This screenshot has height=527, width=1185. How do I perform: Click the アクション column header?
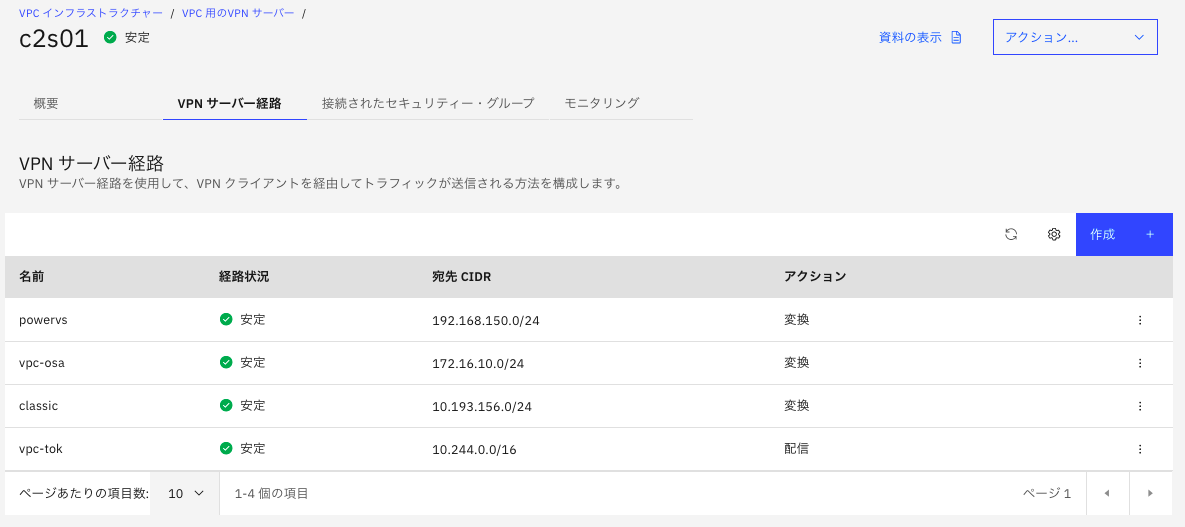coord(815,277)
